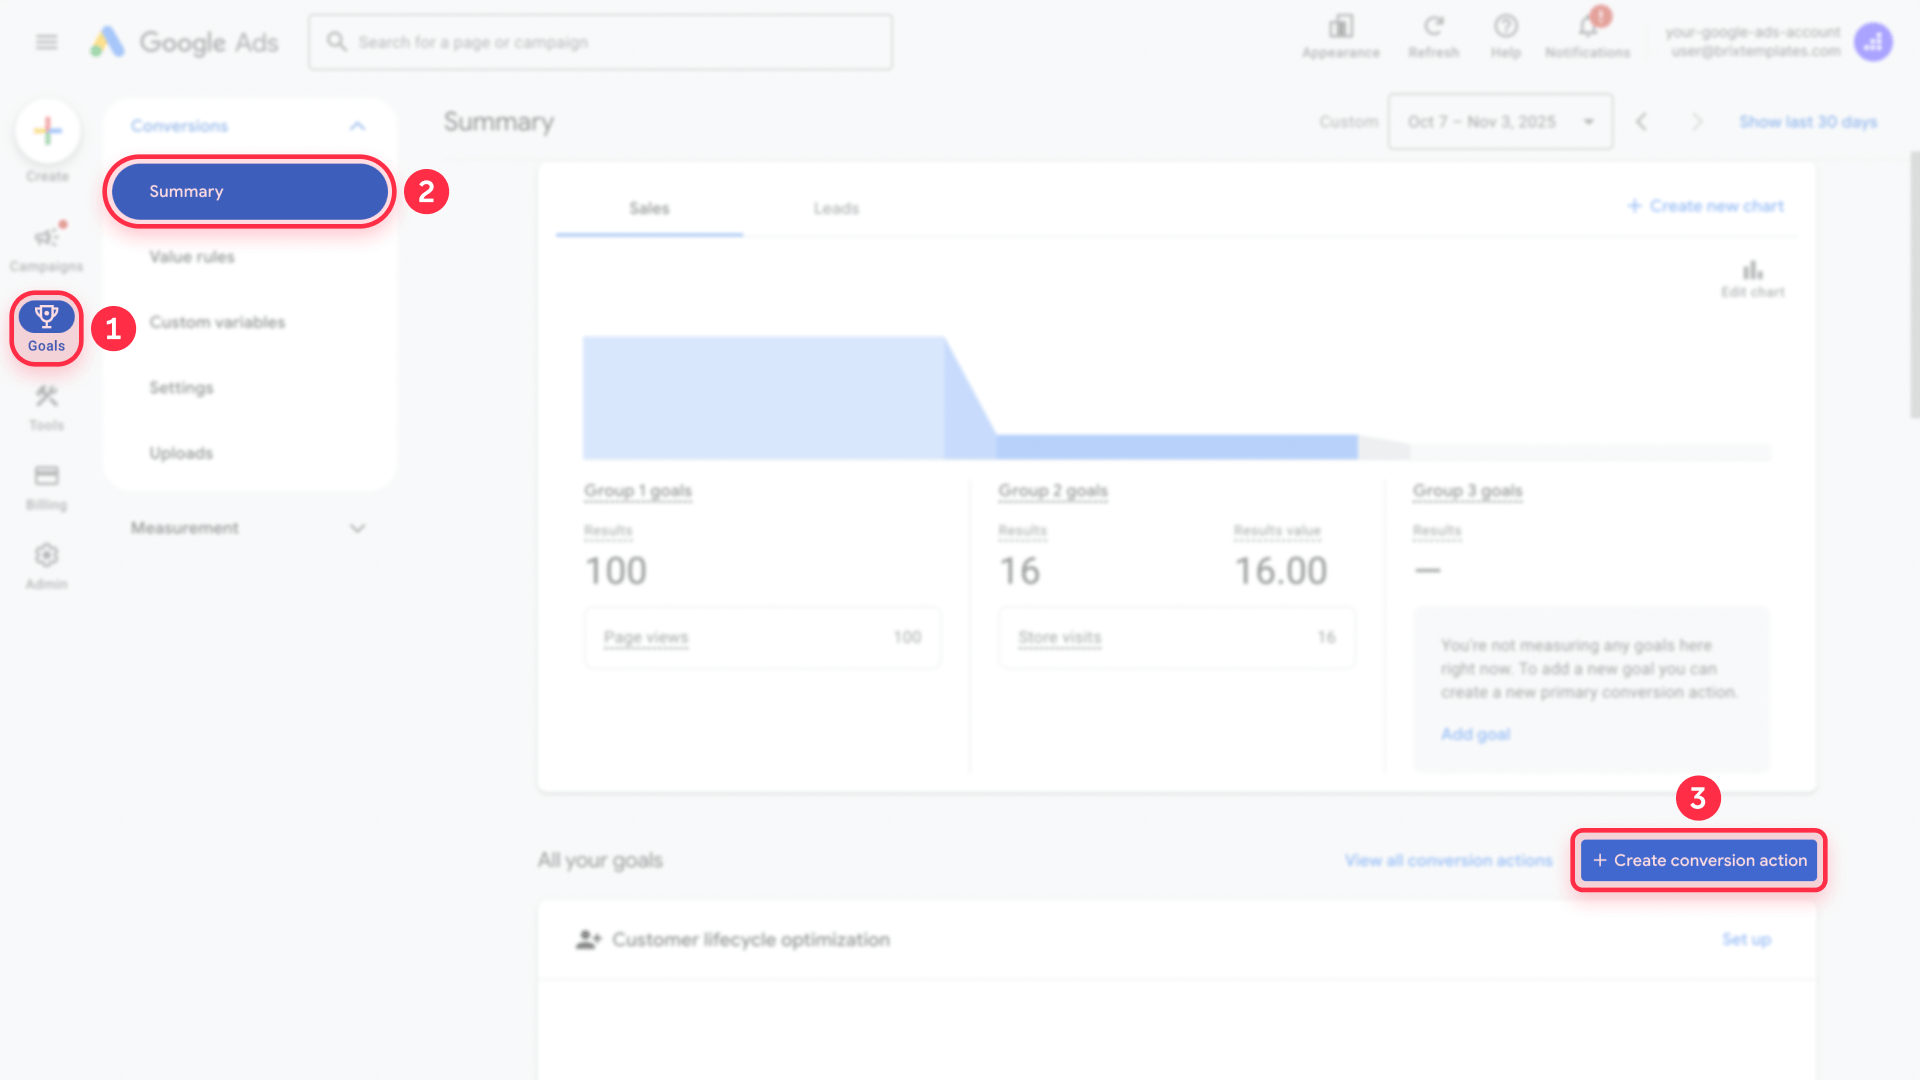Click the Create conversion action button
Screen dimensions: 1920x1080
(1697, 860)
